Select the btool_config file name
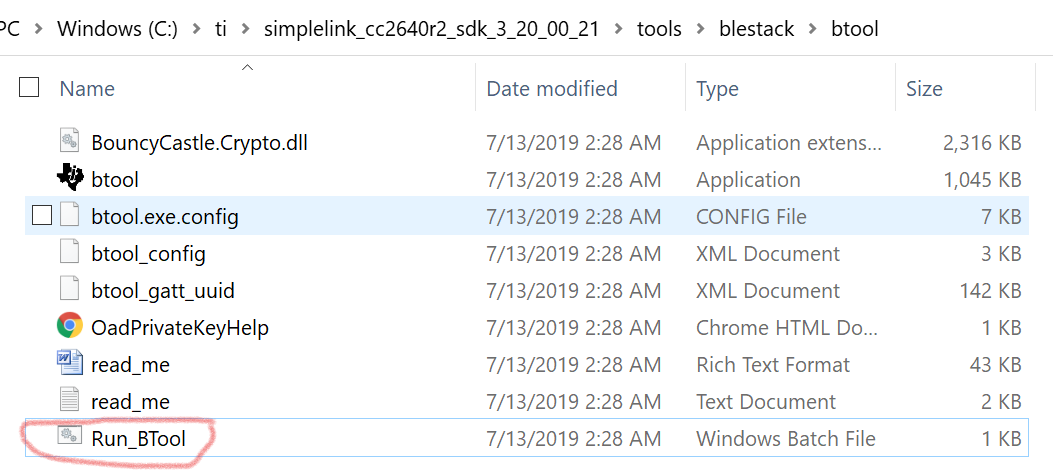Viewport: 1053px width, 474px height. (148, 253)
